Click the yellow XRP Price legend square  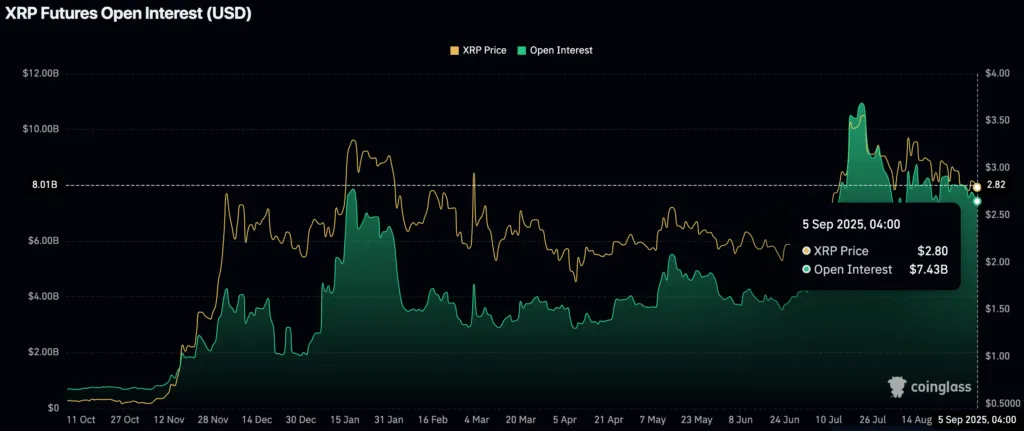pyautogui.click(x=456, y=49)
